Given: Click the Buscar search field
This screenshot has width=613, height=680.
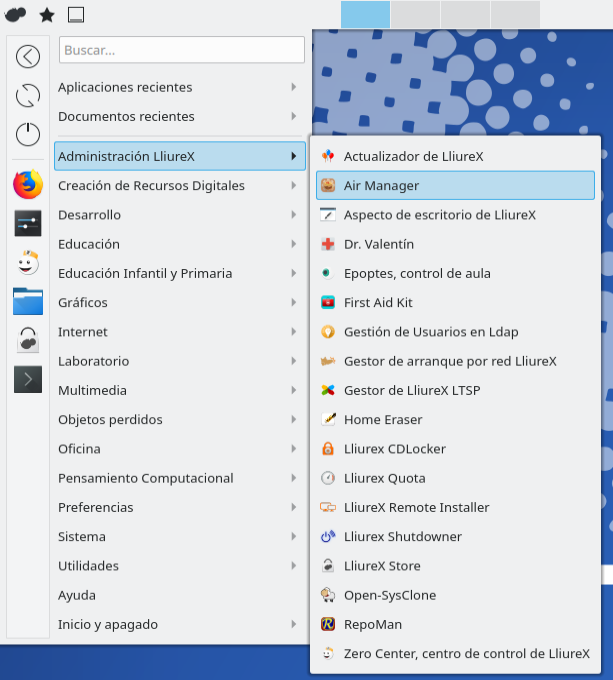Looking at the screenshot, I should coord(182,50).
